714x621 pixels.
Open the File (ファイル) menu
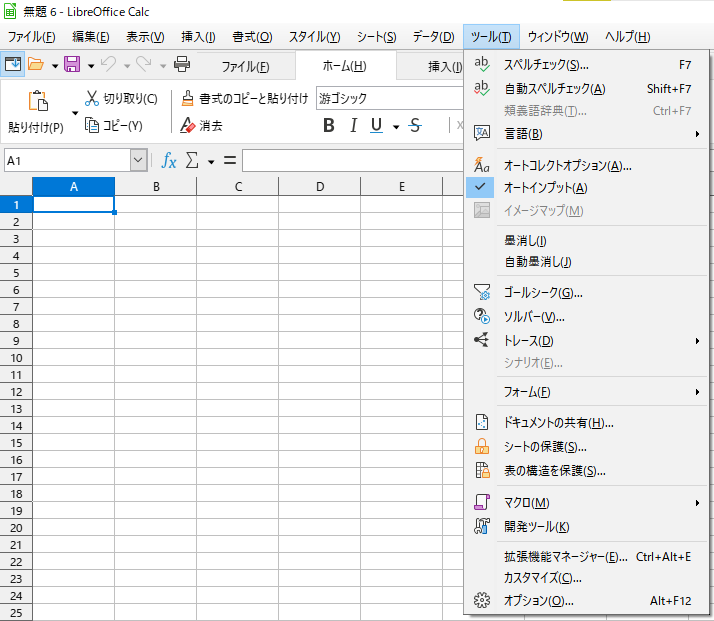[31, 36]
